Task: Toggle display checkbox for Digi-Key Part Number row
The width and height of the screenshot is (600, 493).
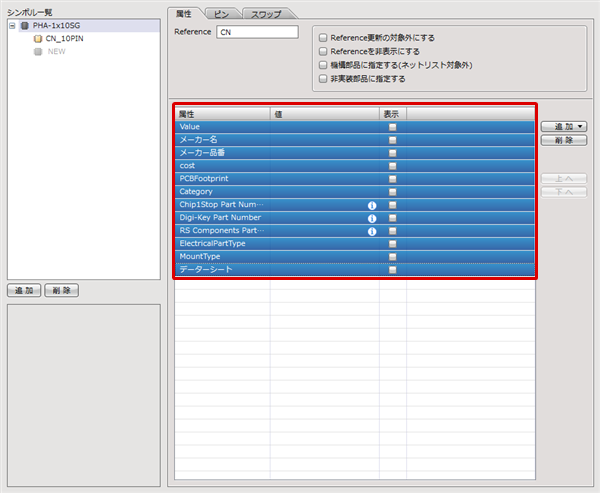Action: (393, 218)
